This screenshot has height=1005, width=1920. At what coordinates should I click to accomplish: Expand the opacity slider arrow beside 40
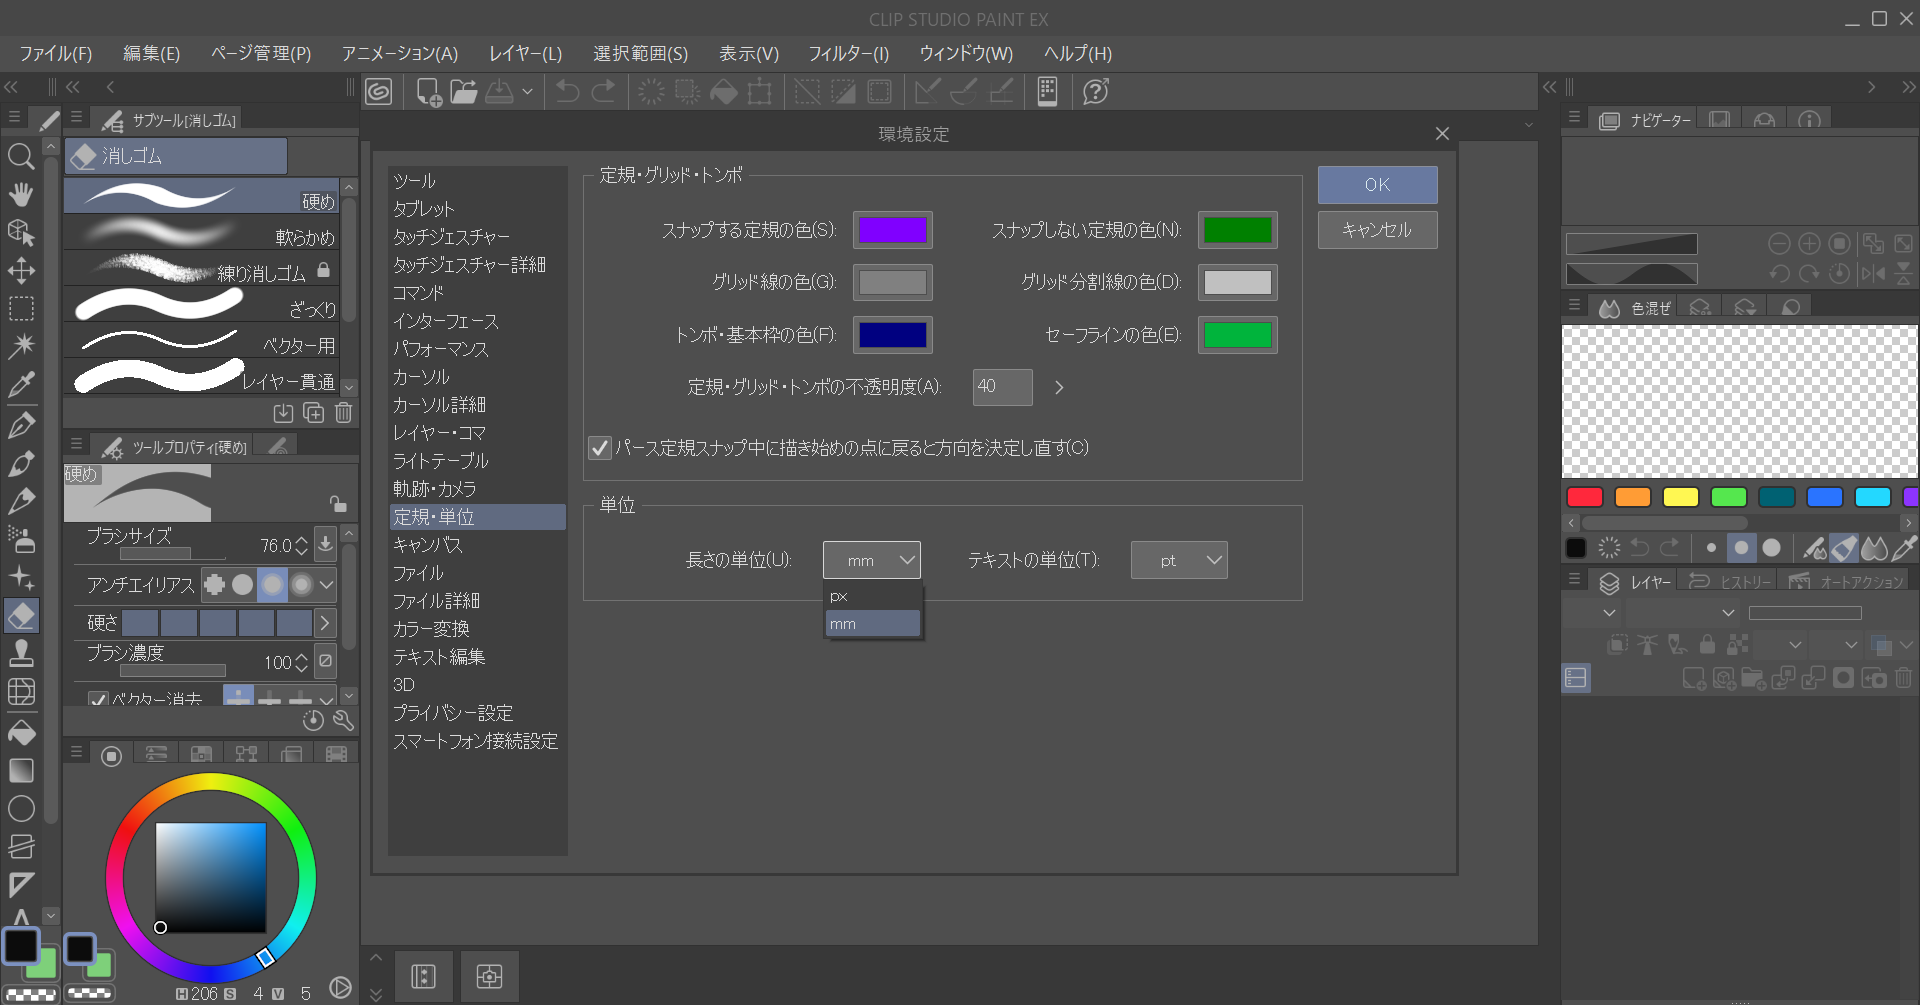1059,387
